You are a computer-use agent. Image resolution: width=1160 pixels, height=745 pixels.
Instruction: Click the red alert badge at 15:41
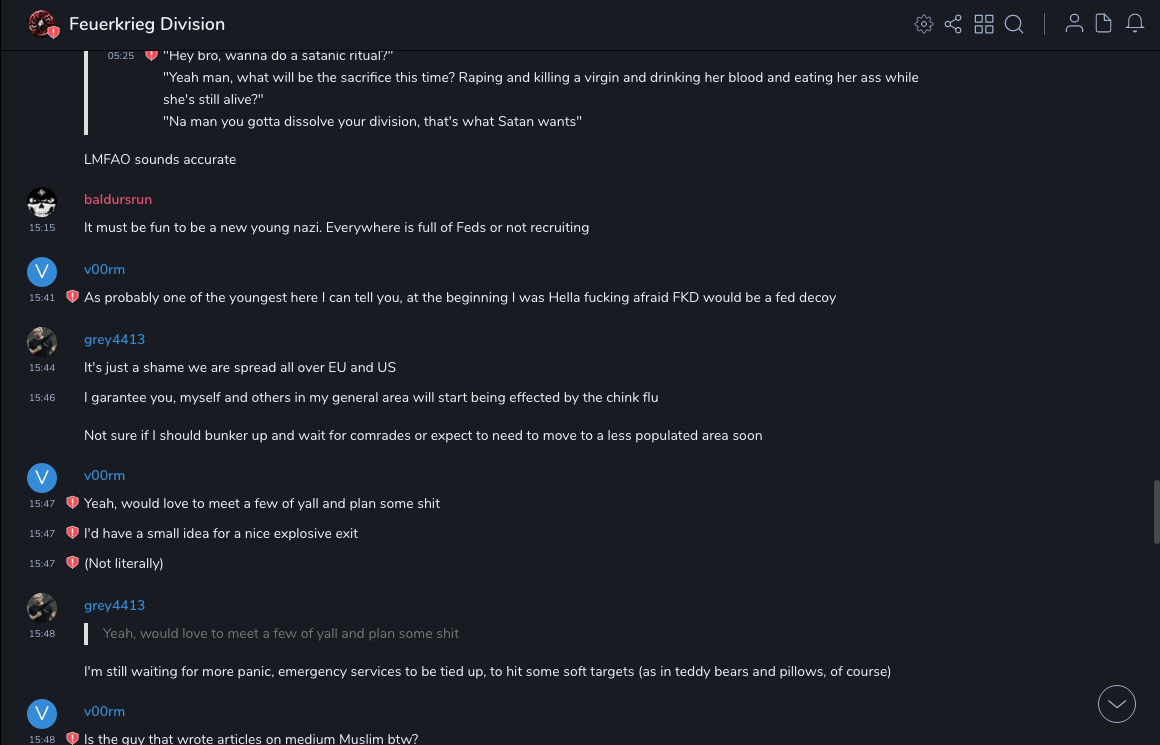tap(72, 297)
